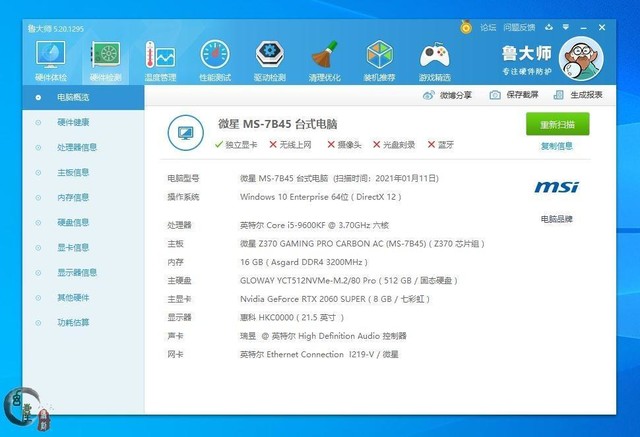Viewport: 640px width, 437px height.
Task: Select 电脑概览 overview in sidebar
Action: pyautogui.click(x=83, y=97)
